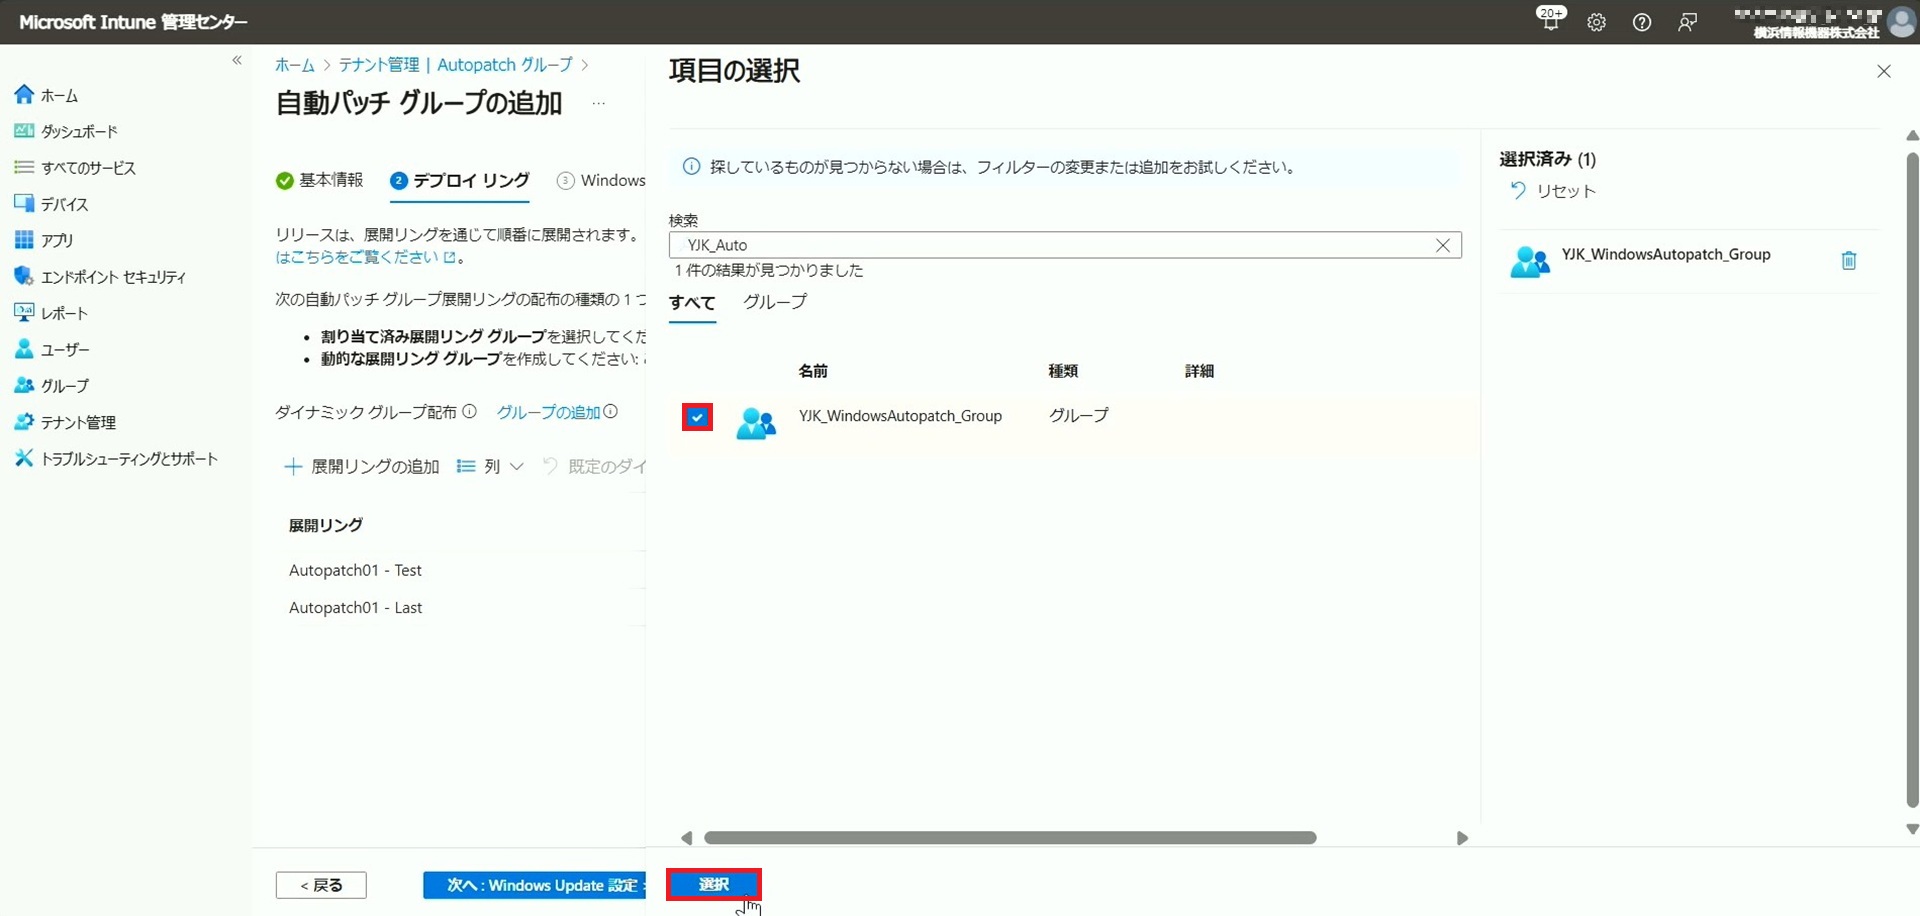
Task: Select the Autopatch01 - Last ring row
Action: [x=355, y=607]
